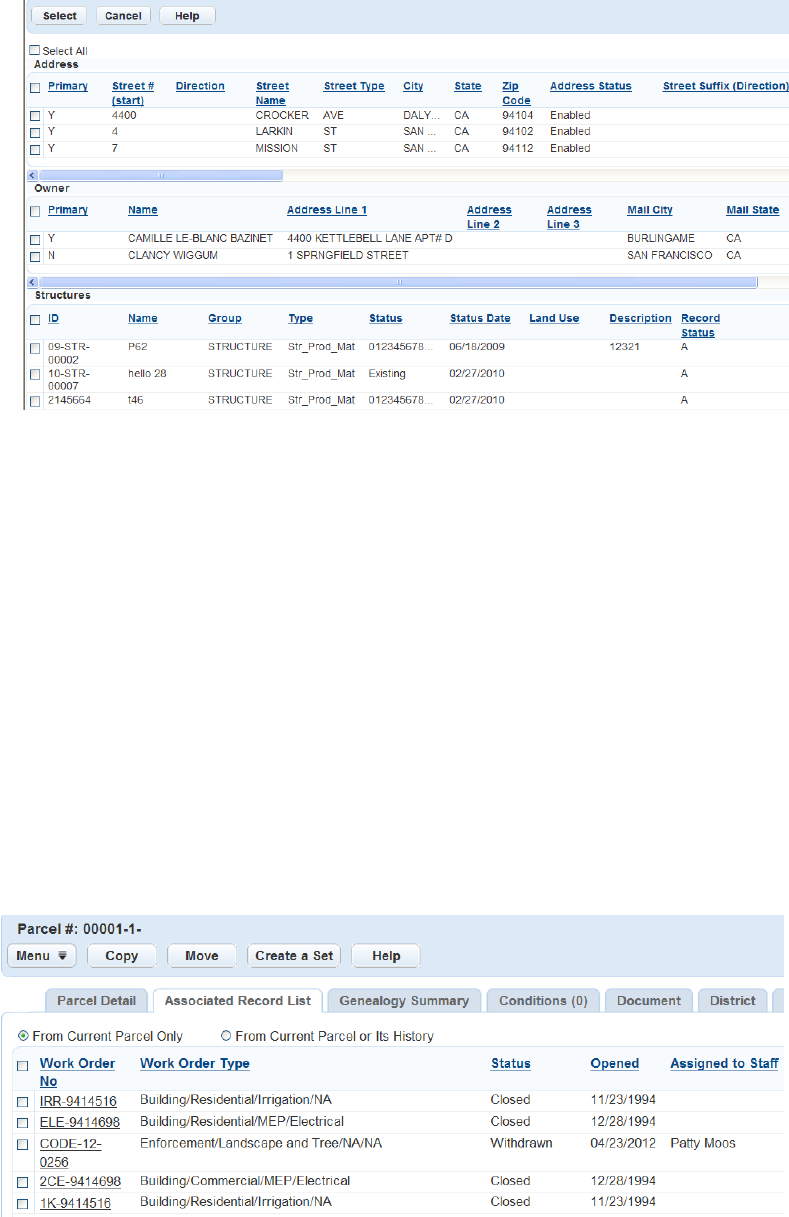Click the top Help button
789x1217 pixels.
186,16
